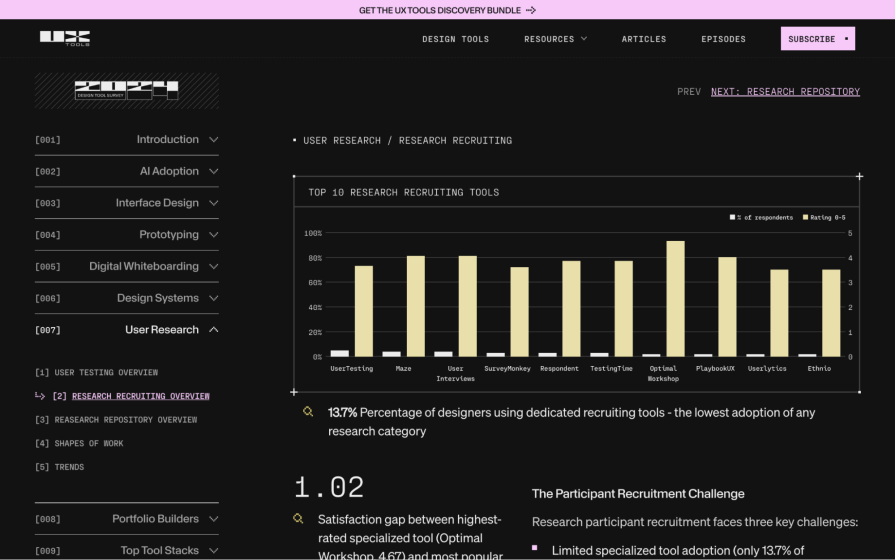Image resolution: width=895 pixels, height=560 pixels.
Task: Open User Testing Overview sub-item
Action: (97, 373)
